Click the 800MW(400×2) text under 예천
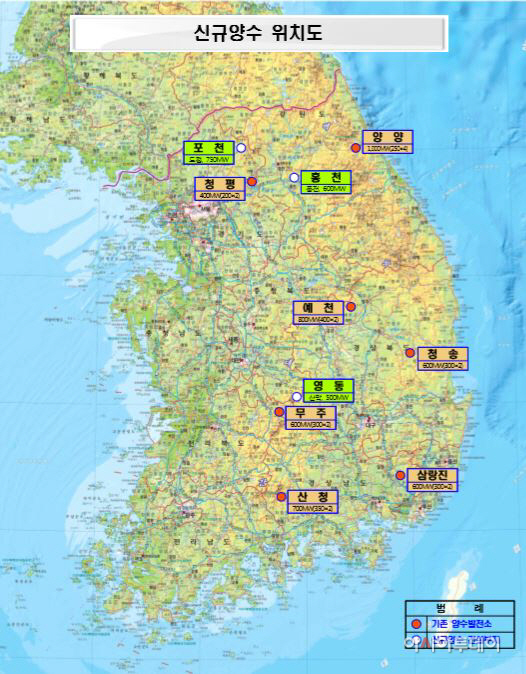526x674 pixels. pos(318,319)
